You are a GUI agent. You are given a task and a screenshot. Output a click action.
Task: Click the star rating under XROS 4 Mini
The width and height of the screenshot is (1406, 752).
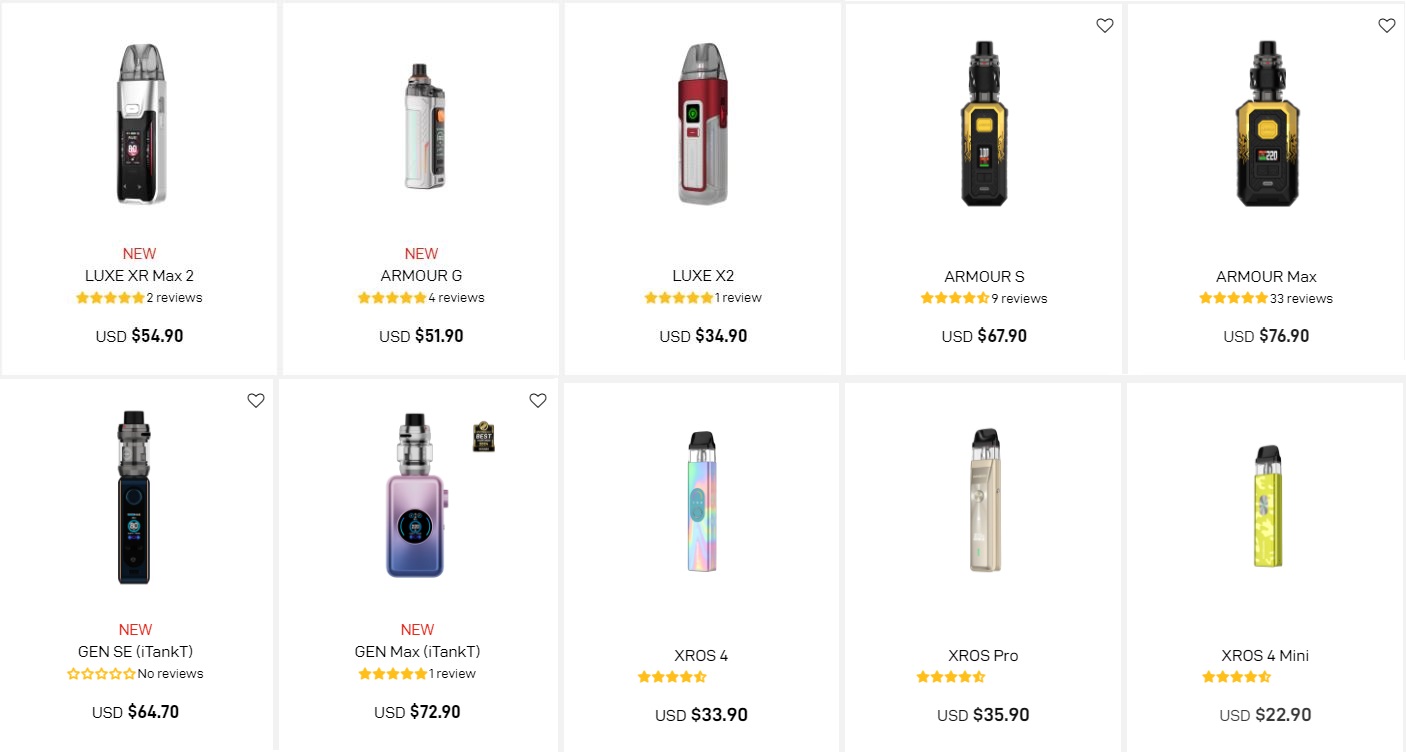pyautogui.click(x=1236, y=677)
